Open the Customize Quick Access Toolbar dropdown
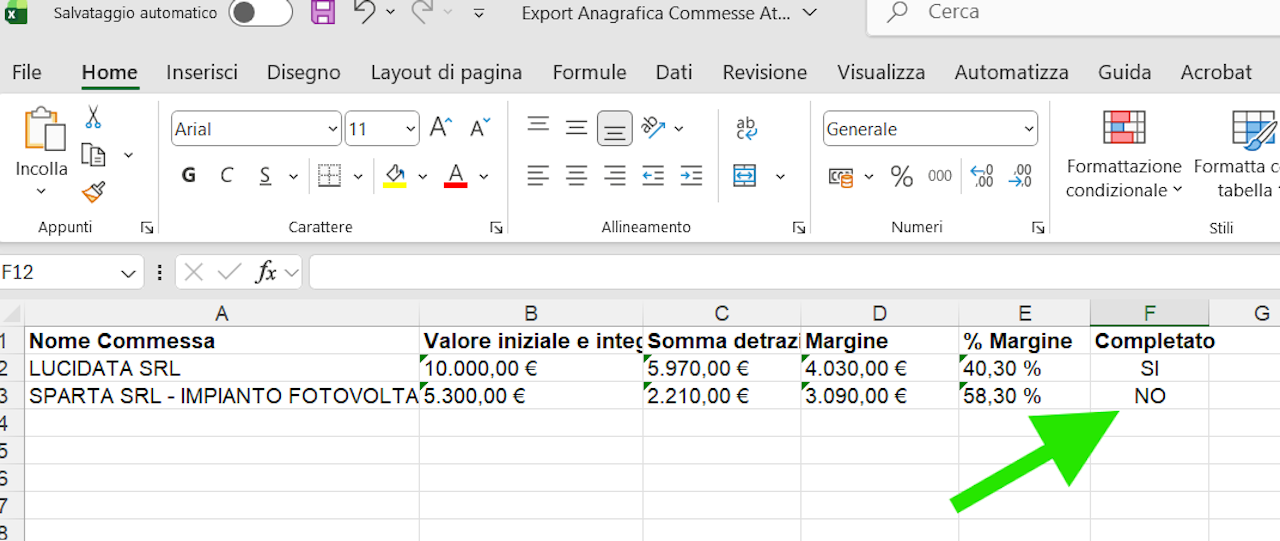 pyautogui.click(x=478, y=13)
